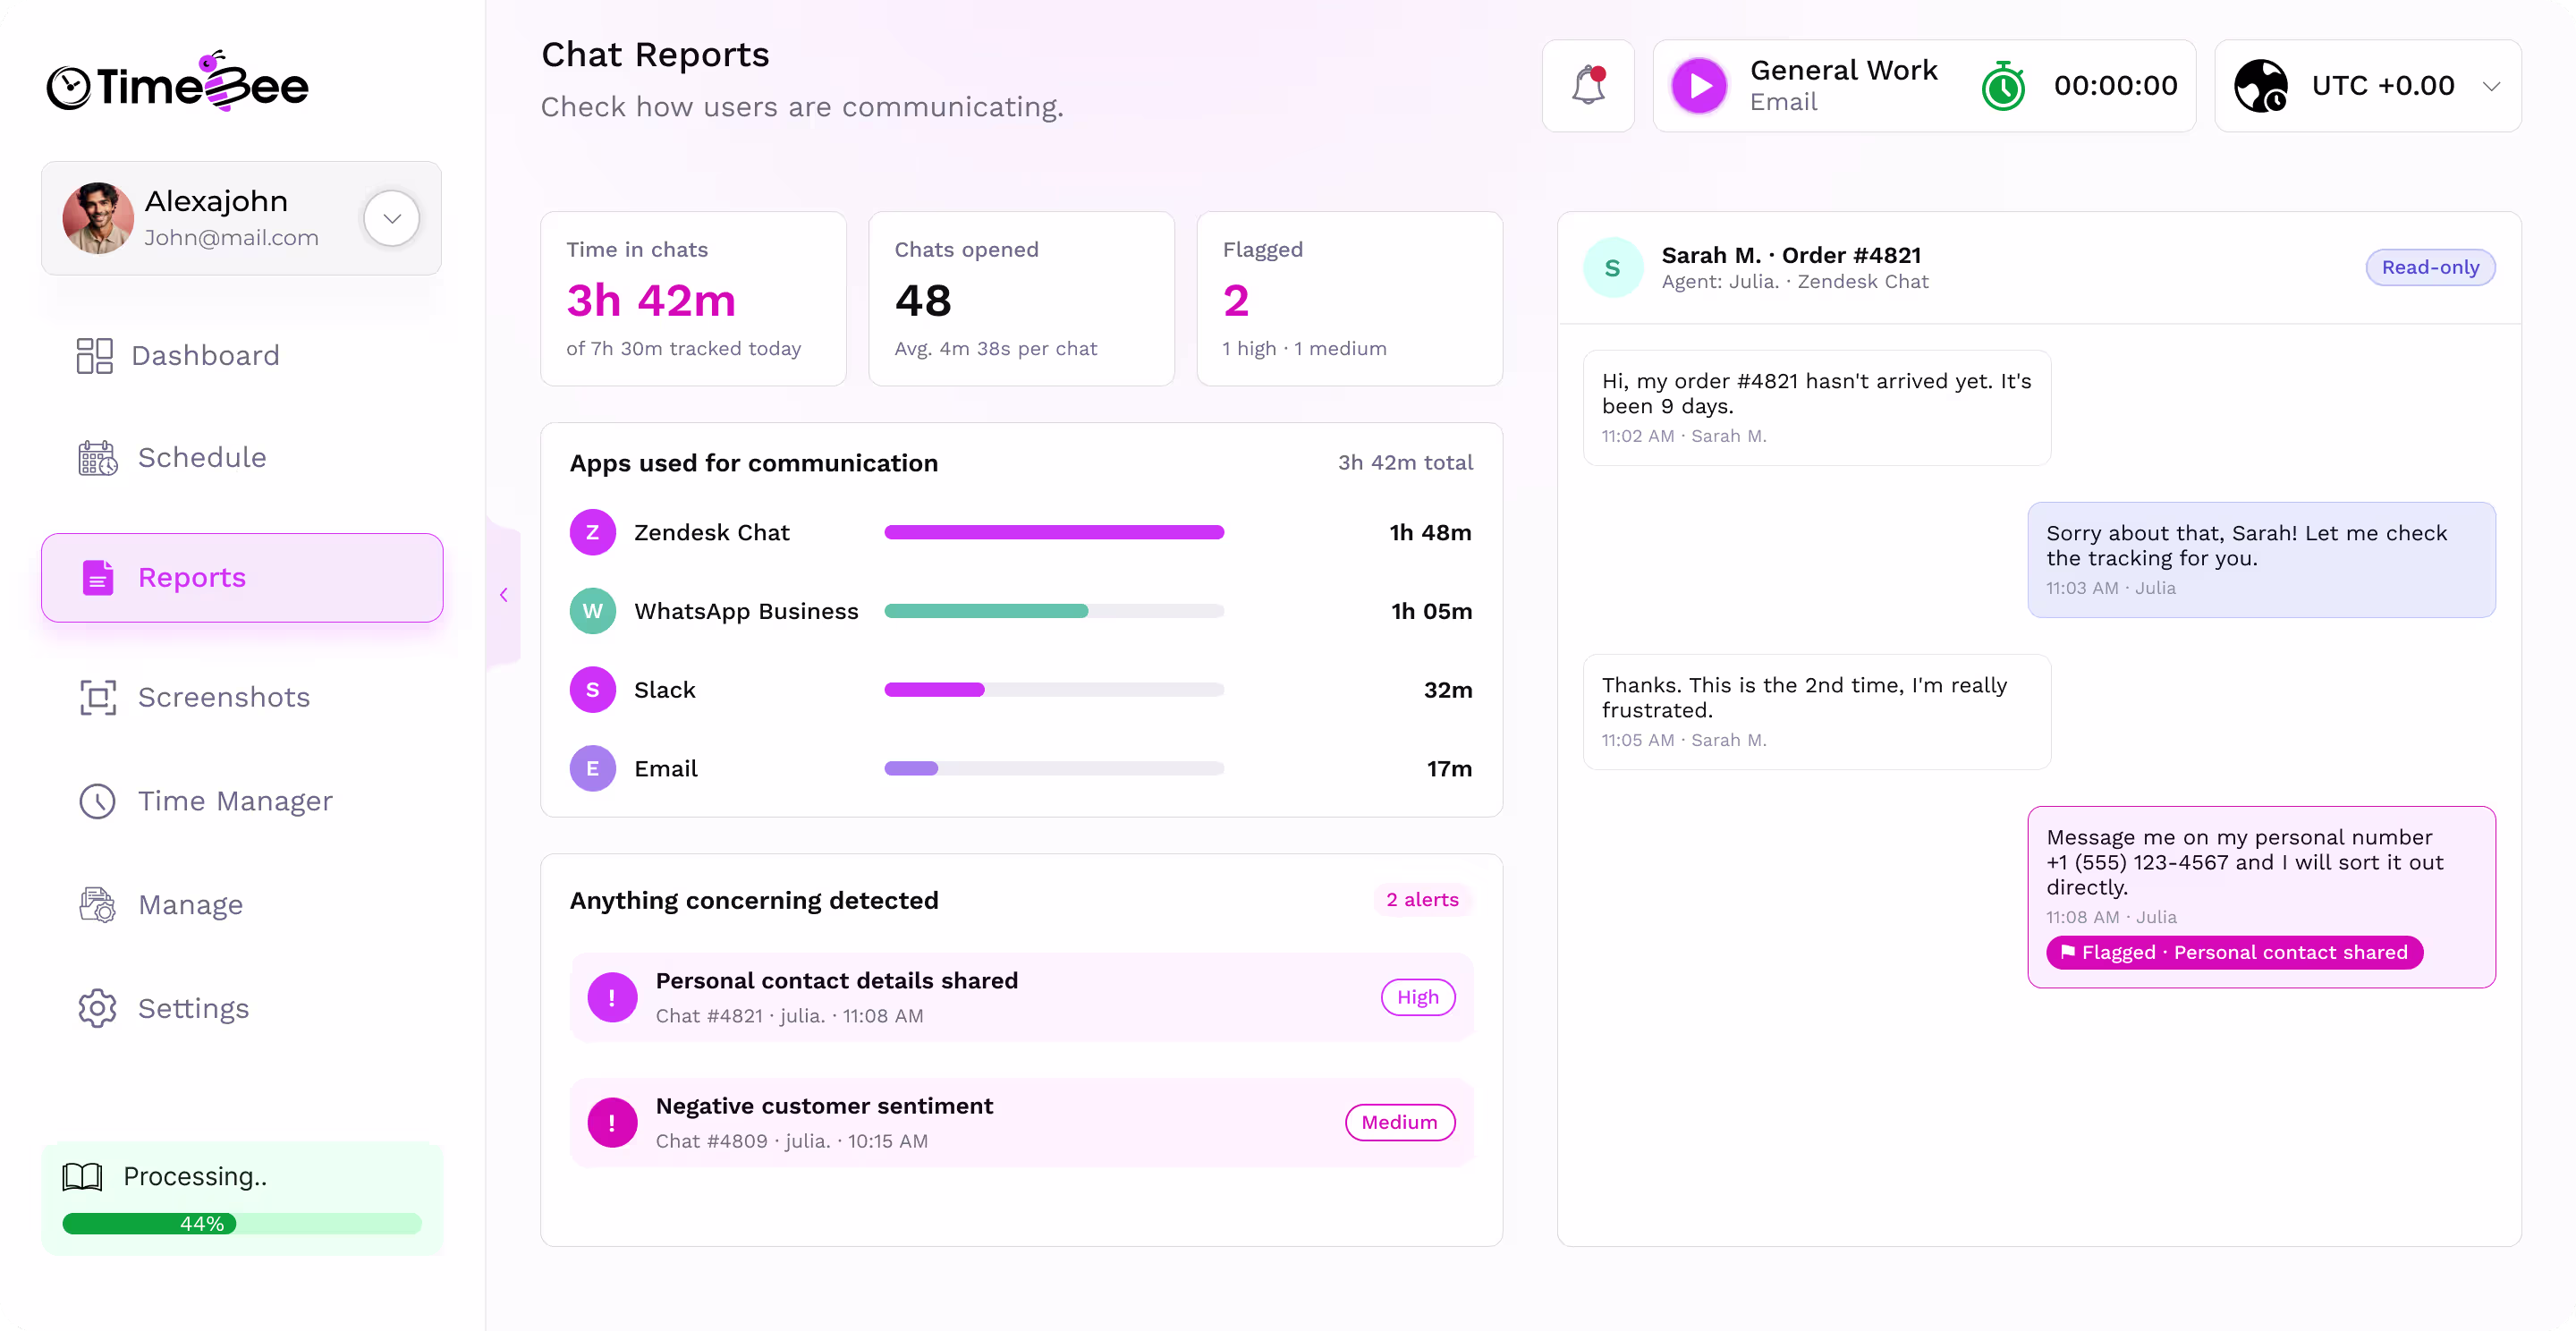
Task: Click the Email E icon
Action: (593, 769)
